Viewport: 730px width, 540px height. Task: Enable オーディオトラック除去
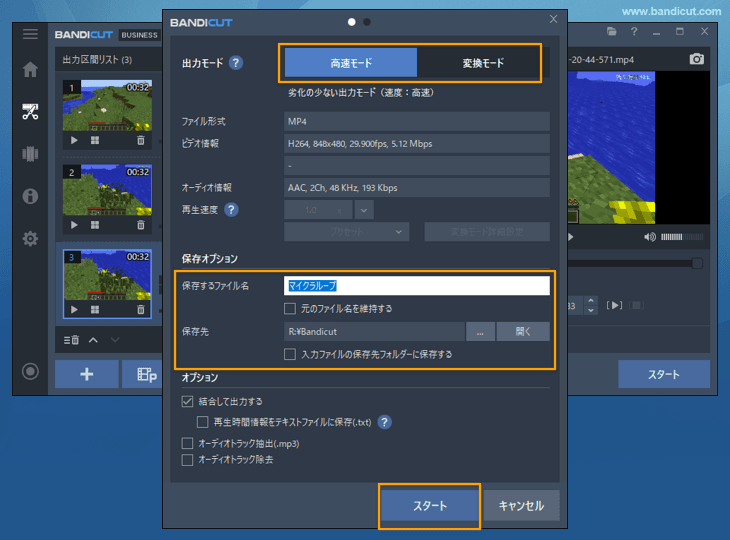[187, 460]
